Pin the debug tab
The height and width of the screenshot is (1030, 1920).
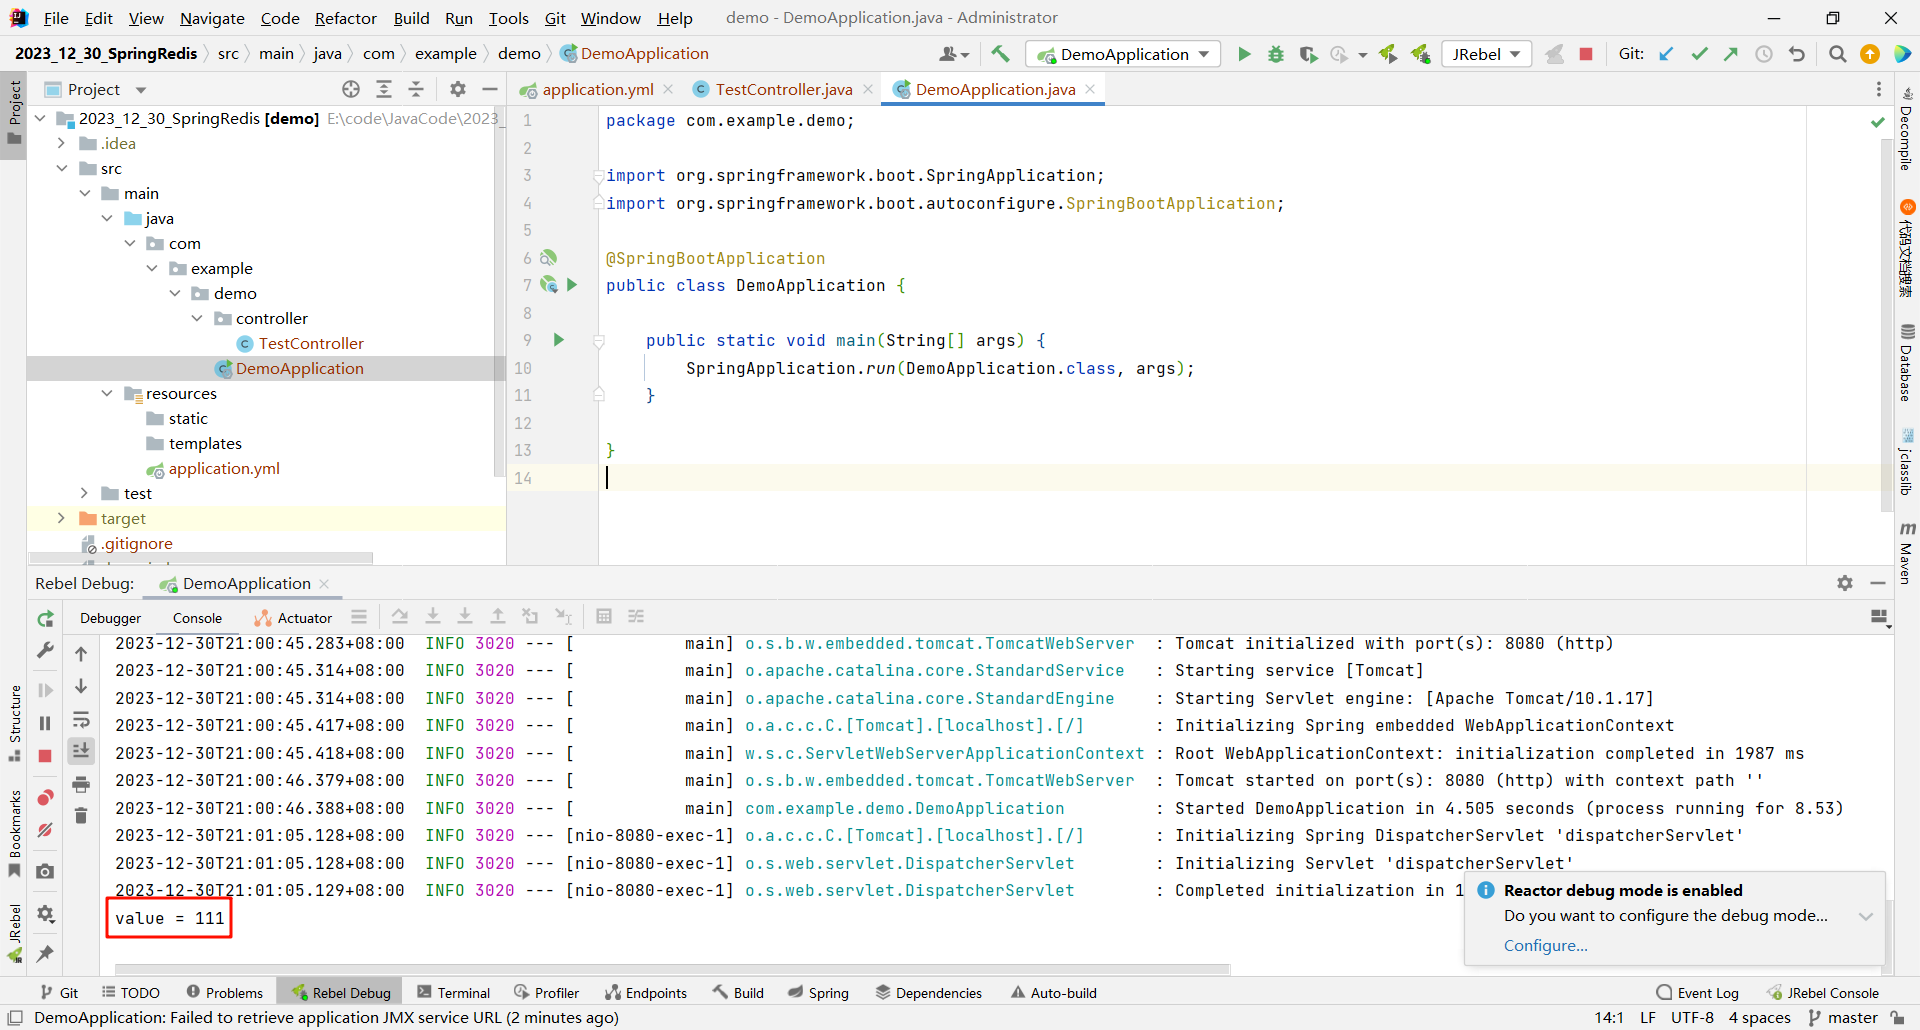(x=45, y=954)
